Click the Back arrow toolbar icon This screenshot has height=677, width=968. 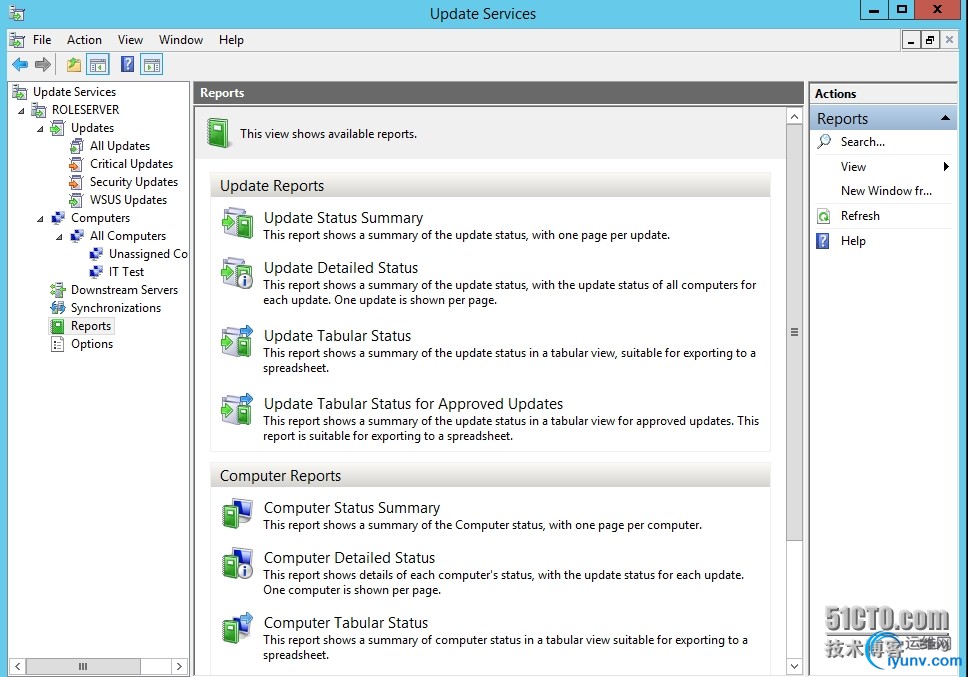pos(20,64)
